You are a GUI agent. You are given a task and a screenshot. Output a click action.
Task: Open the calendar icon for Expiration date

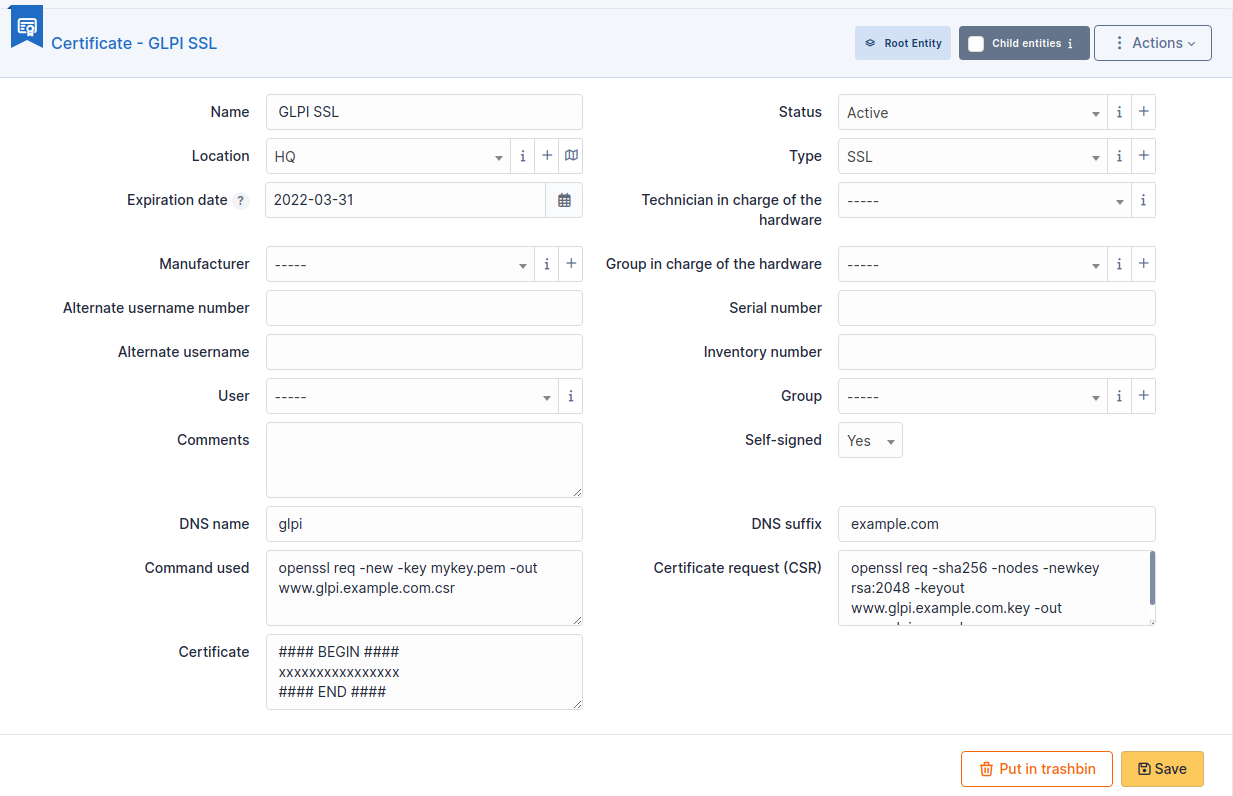tap(564, 200)
